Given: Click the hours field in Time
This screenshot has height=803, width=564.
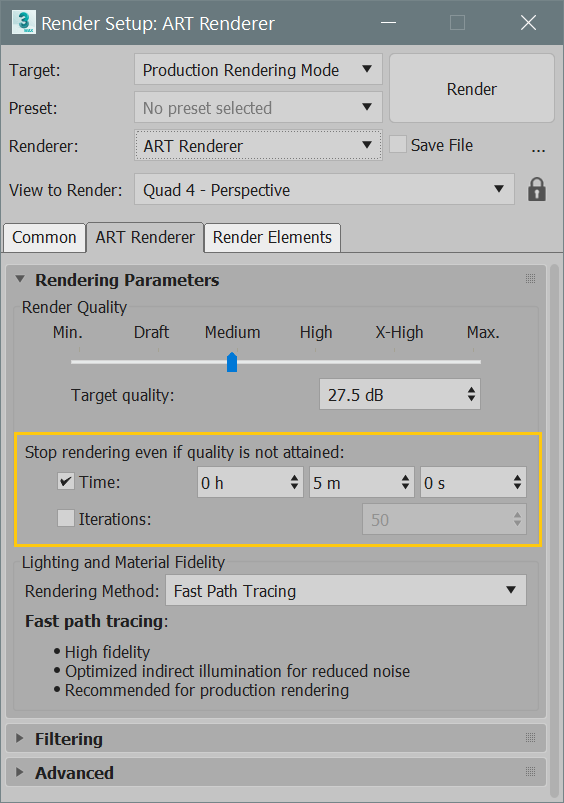Looking at the screenshot, I should 250,482.
